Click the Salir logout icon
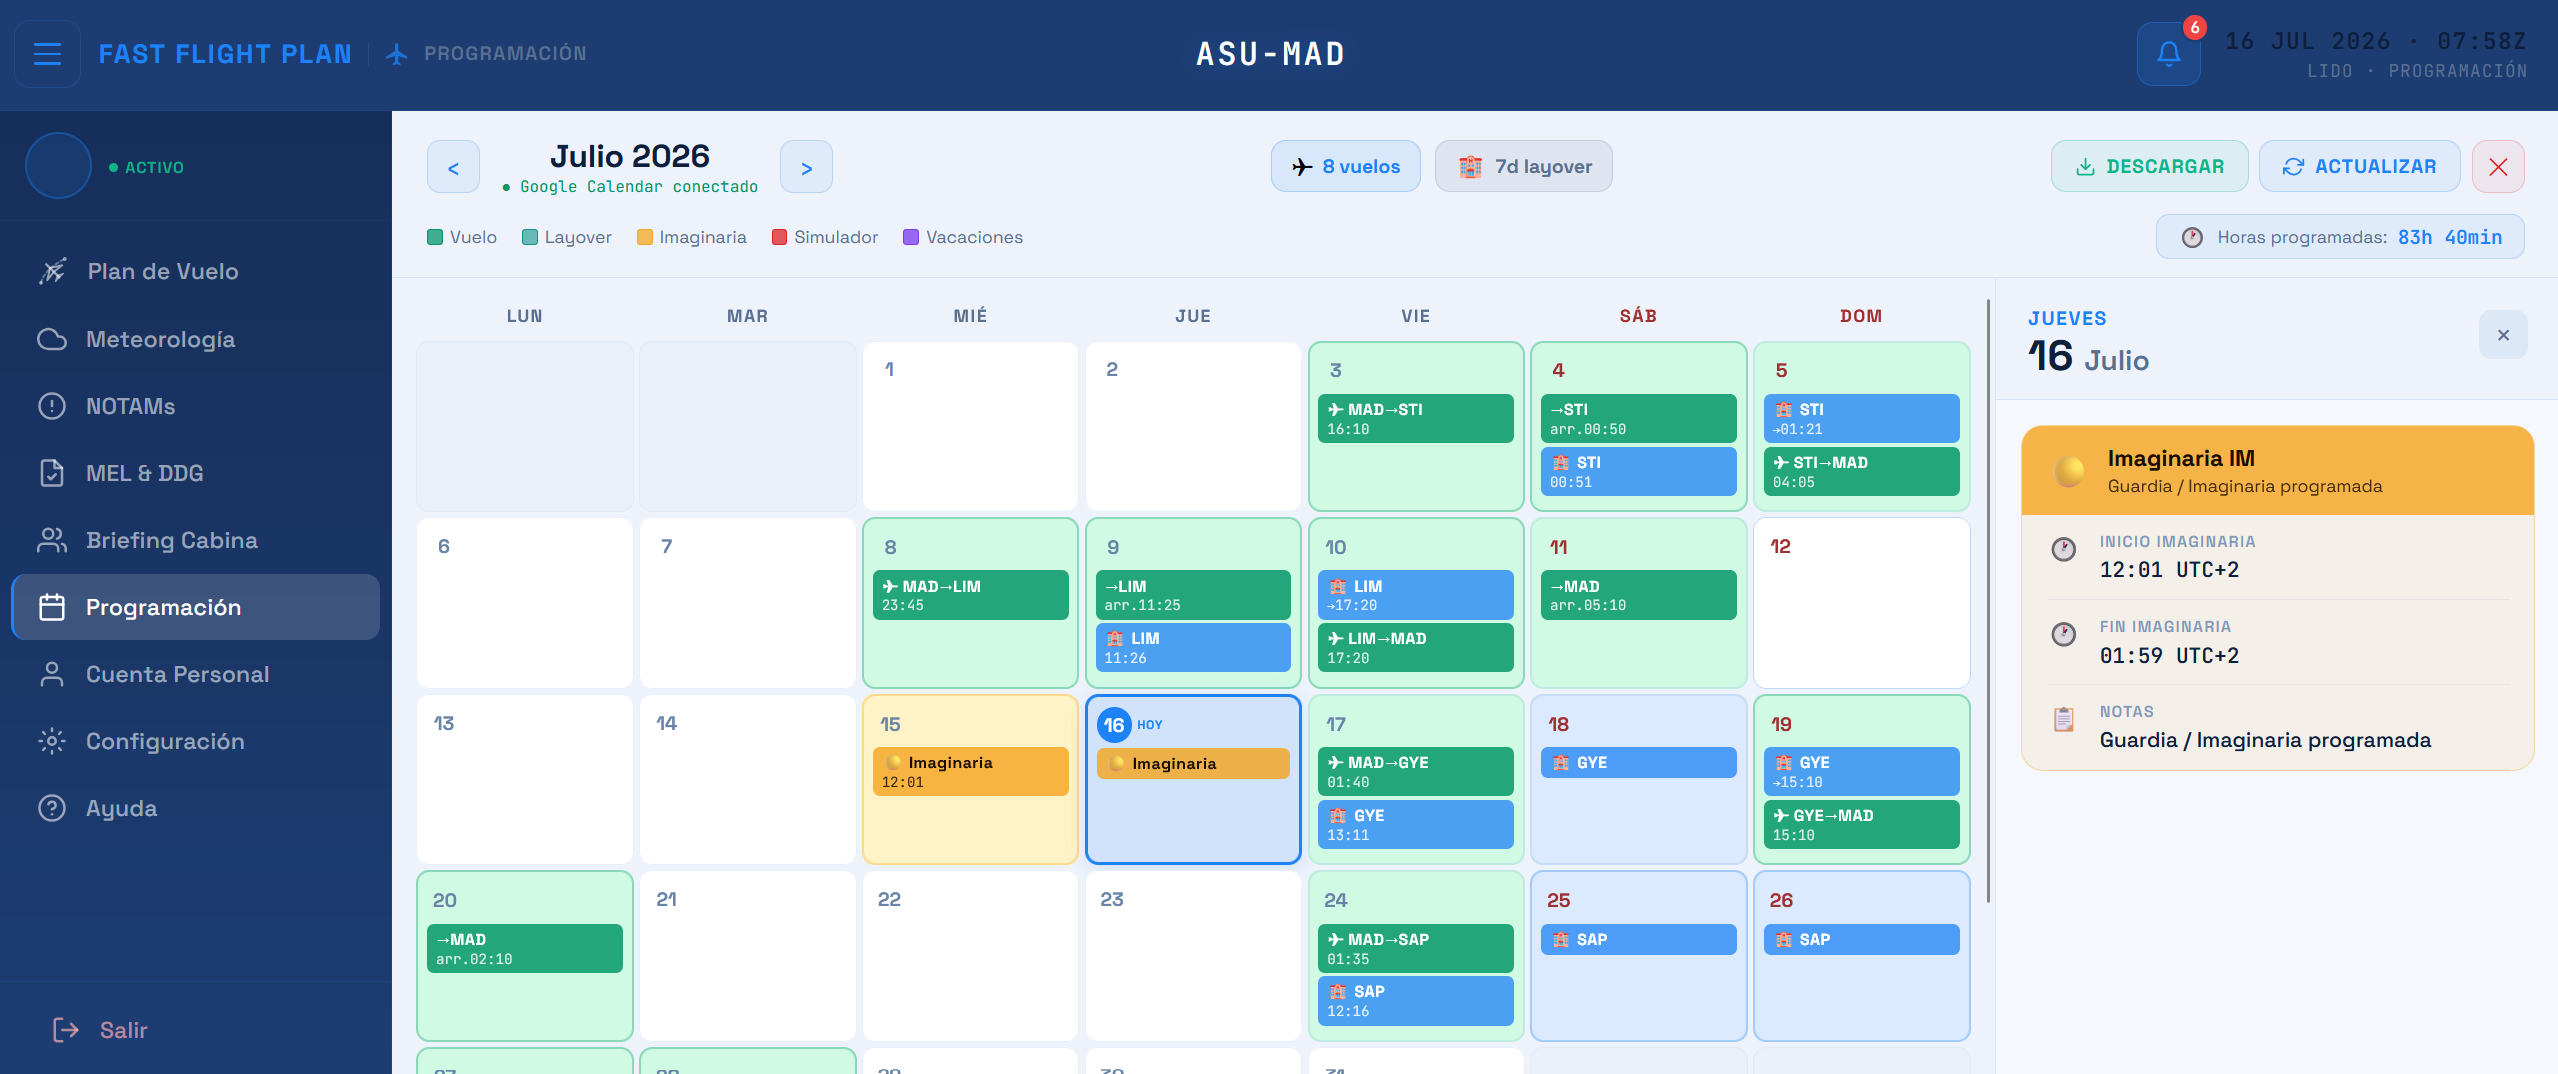Screen dimensions: 2558x1074 (x=66, y=1030)
